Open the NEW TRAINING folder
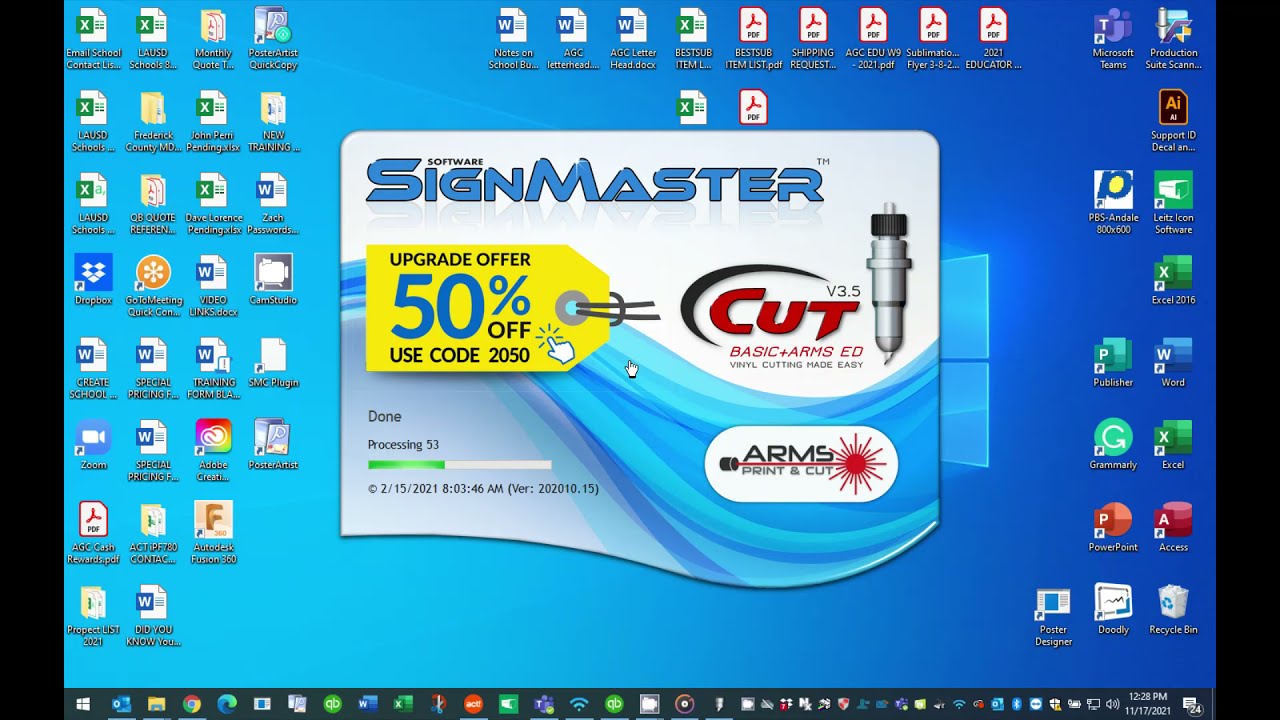This screenshot has width=1280, height=720. pos(273,122)
